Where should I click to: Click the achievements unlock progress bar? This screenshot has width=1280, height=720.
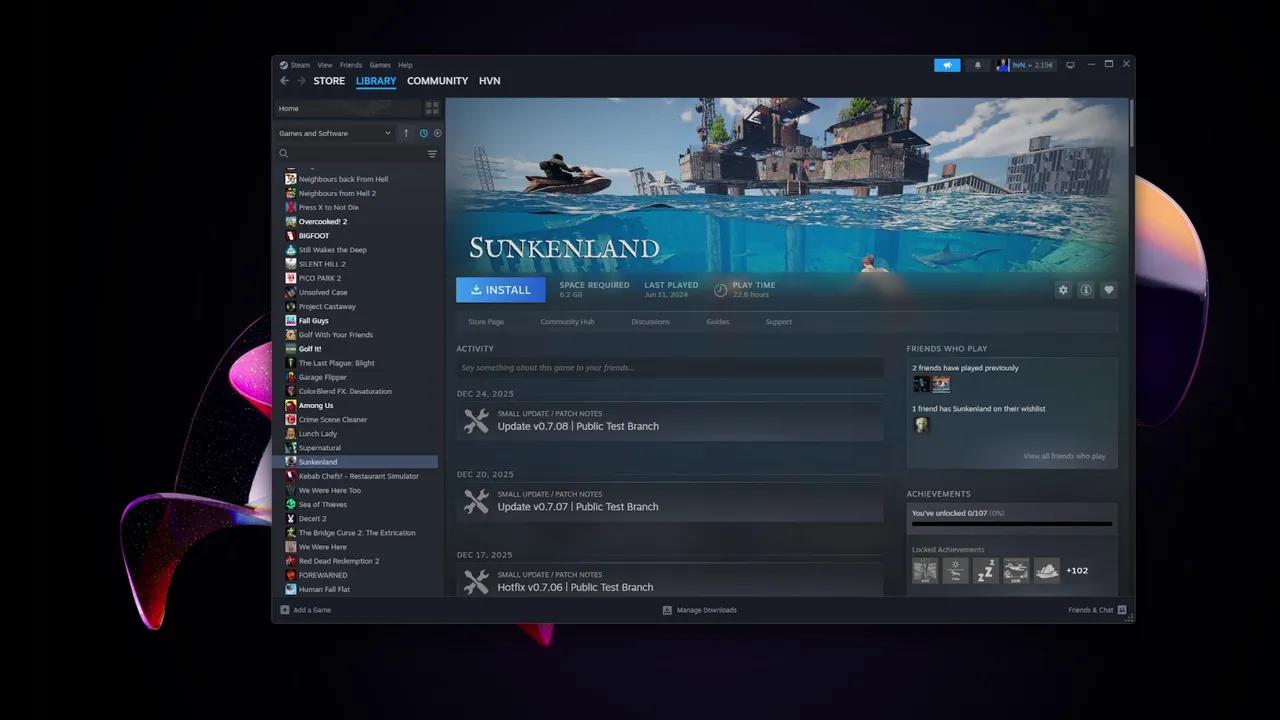click(1011, 523)
